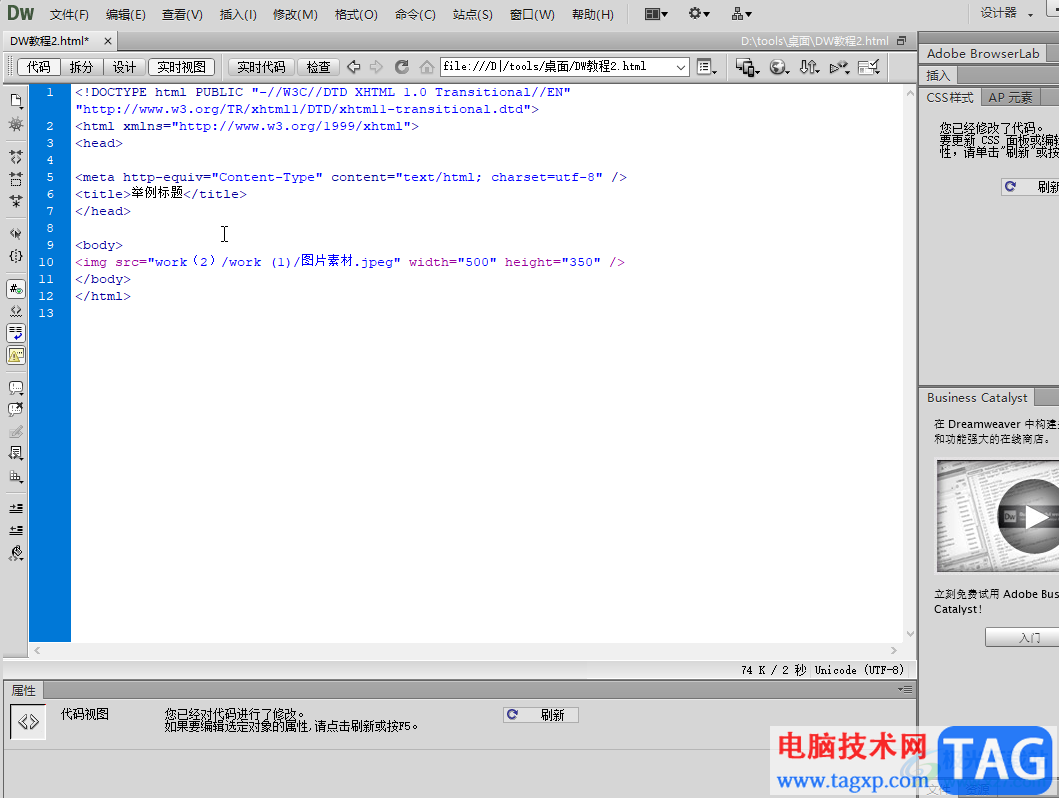Restore down the document window icon

pos(902,41)
